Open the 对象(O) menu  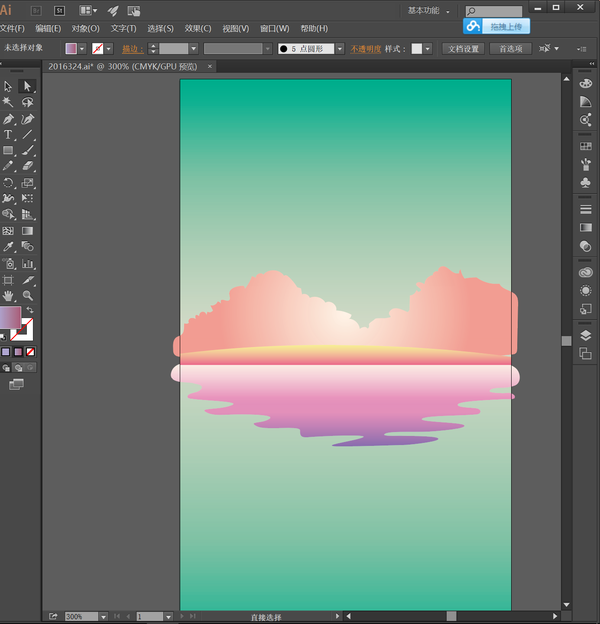86,29
